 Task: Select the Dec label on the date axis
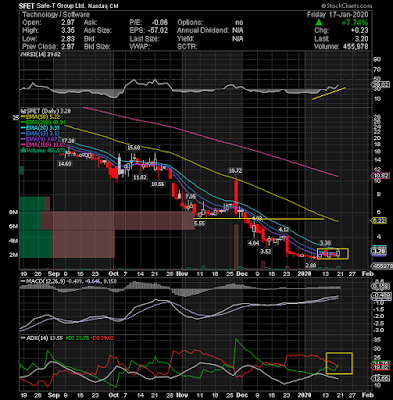[242, 274]
